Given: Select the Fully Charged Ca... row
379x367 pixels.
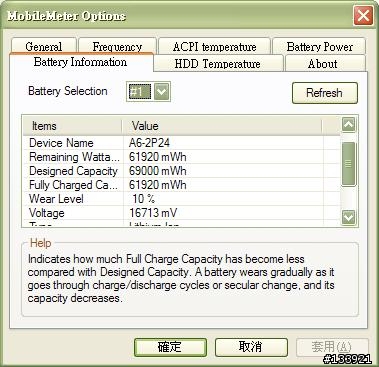Looking at the screenshot, I should click(182, 185).
